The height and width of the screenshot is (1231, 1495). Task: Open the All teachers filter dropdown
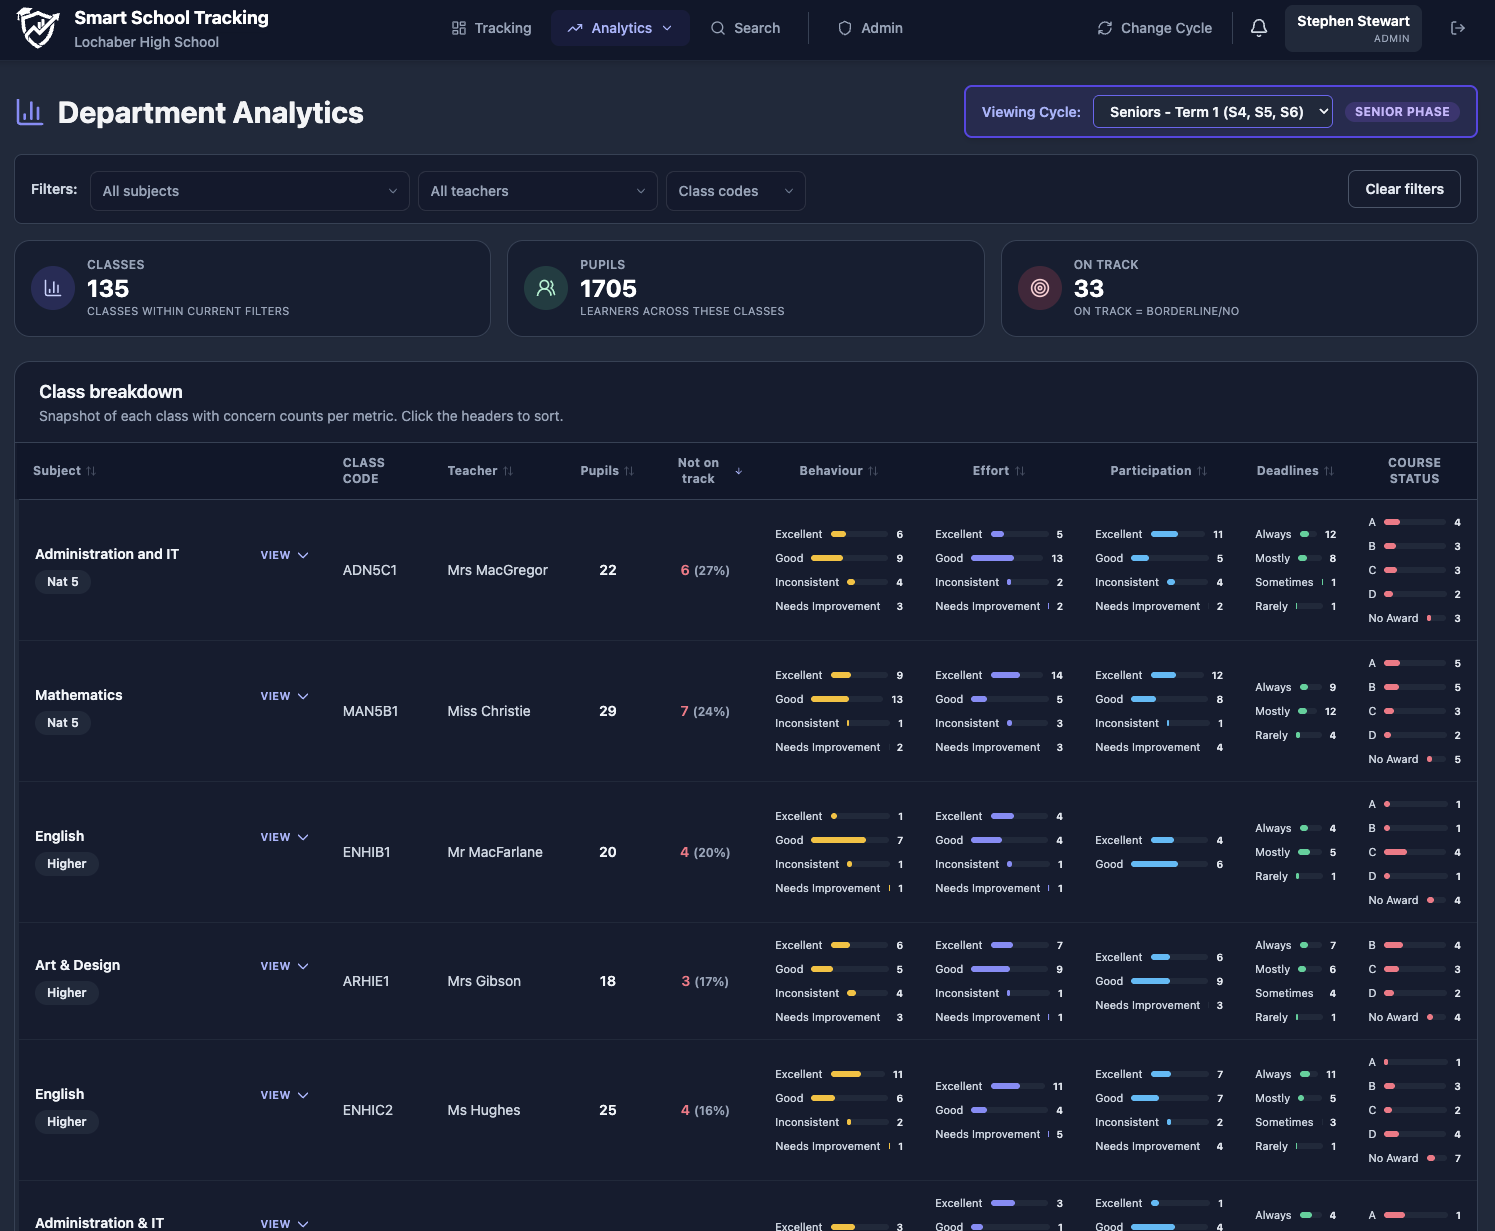pos(537,190)
